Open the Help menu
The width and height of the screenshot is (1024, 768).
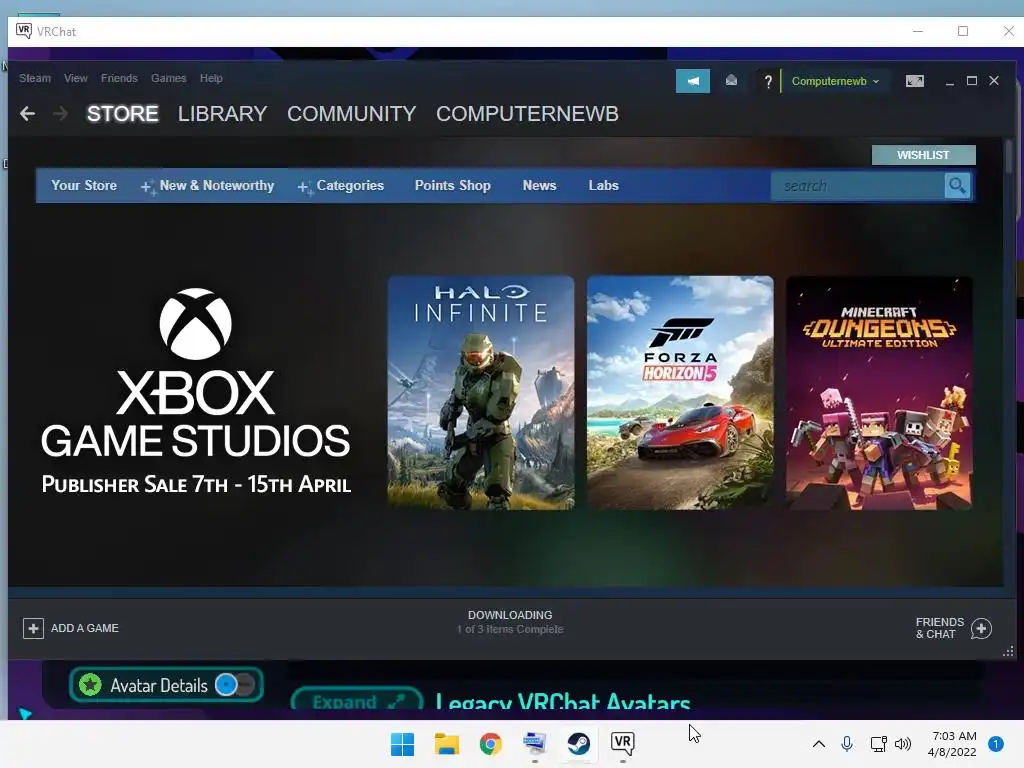pyautogui.click(x=211, y=78)
